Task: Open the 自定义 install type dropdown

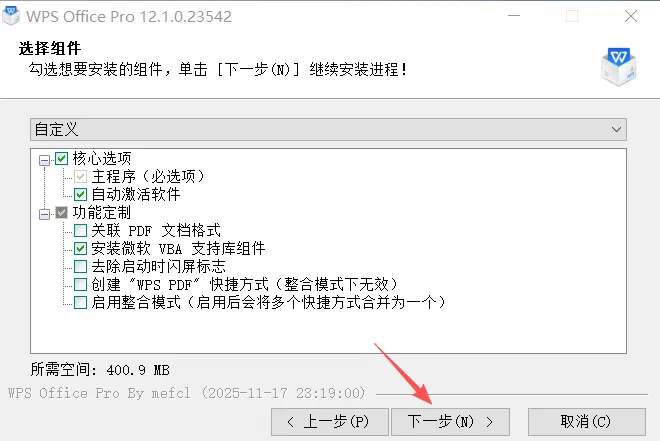Action: click(x=328, y=129)
